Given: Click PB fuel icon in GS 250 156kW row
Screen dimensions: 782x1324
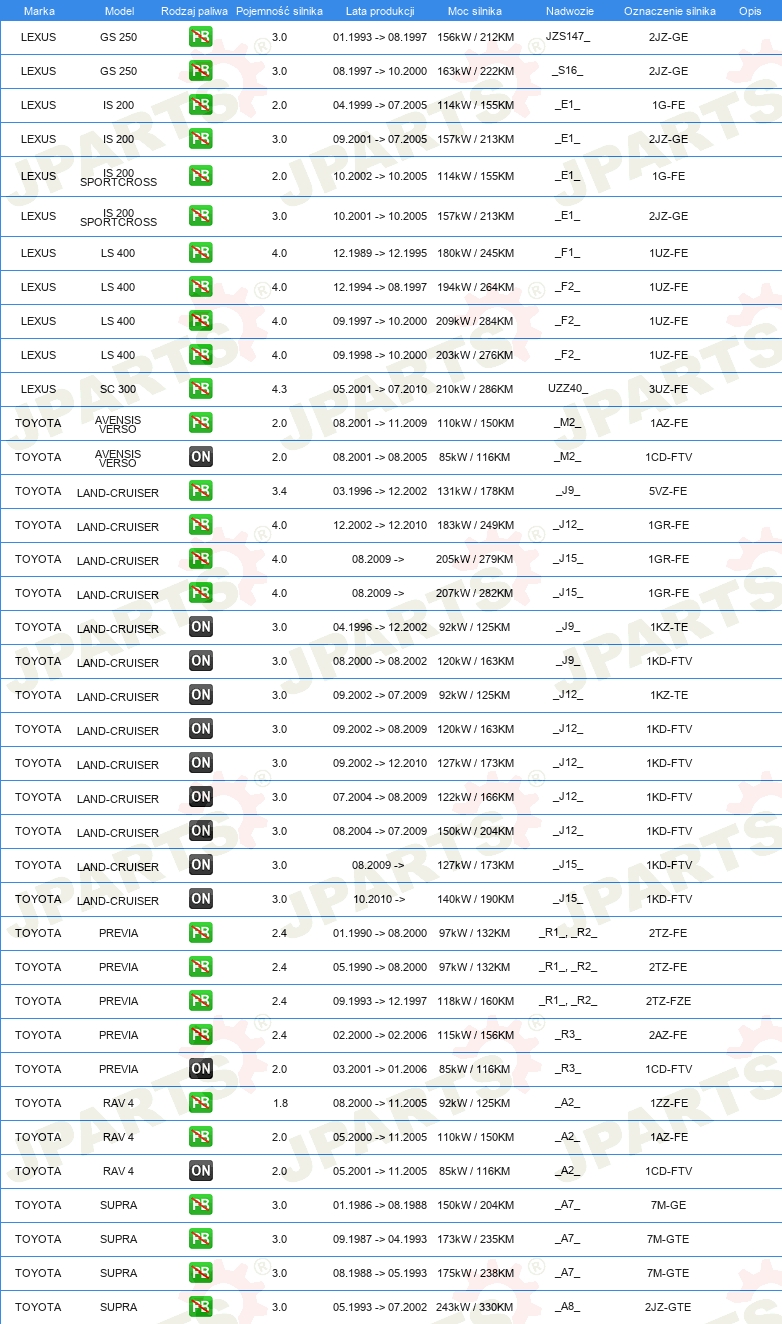Looking at the screenshot, I should [x=201, y=37].
